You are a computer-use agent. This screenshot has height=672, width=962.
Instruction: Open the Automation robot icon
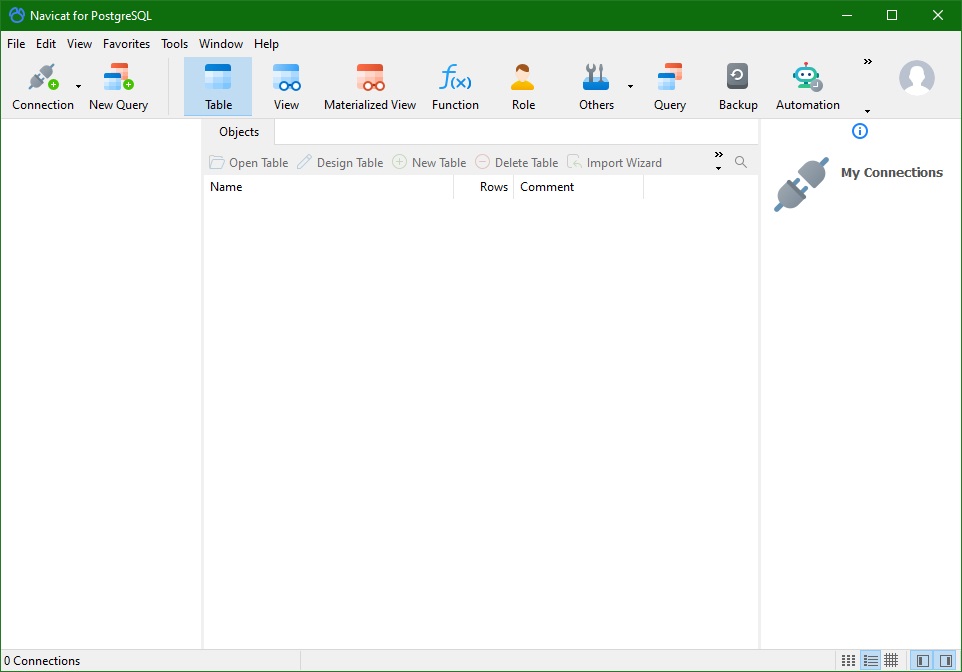(x=807, y=77)
